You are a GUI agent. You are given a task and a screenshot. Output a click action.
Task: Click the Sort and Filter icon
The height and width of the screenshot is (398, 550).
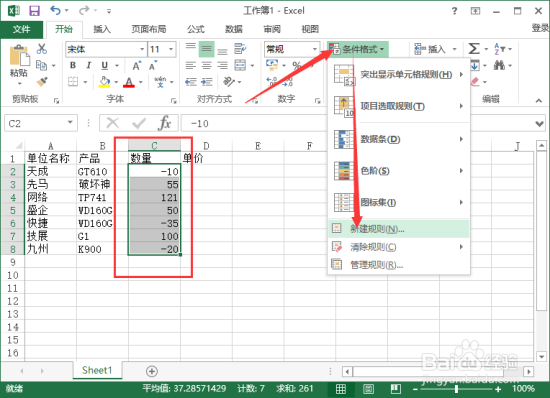tap(499, 49)
